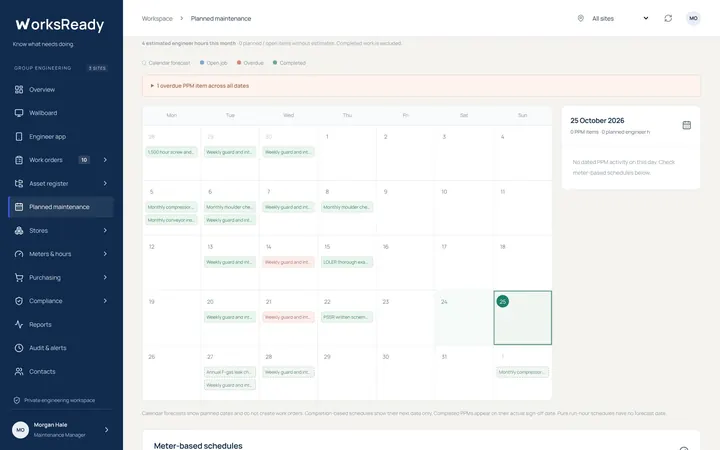Image resolution: width=720 pixels, height=450 pixels.
Task: Click the Overdue red legend dot
Action: [239, 62]
